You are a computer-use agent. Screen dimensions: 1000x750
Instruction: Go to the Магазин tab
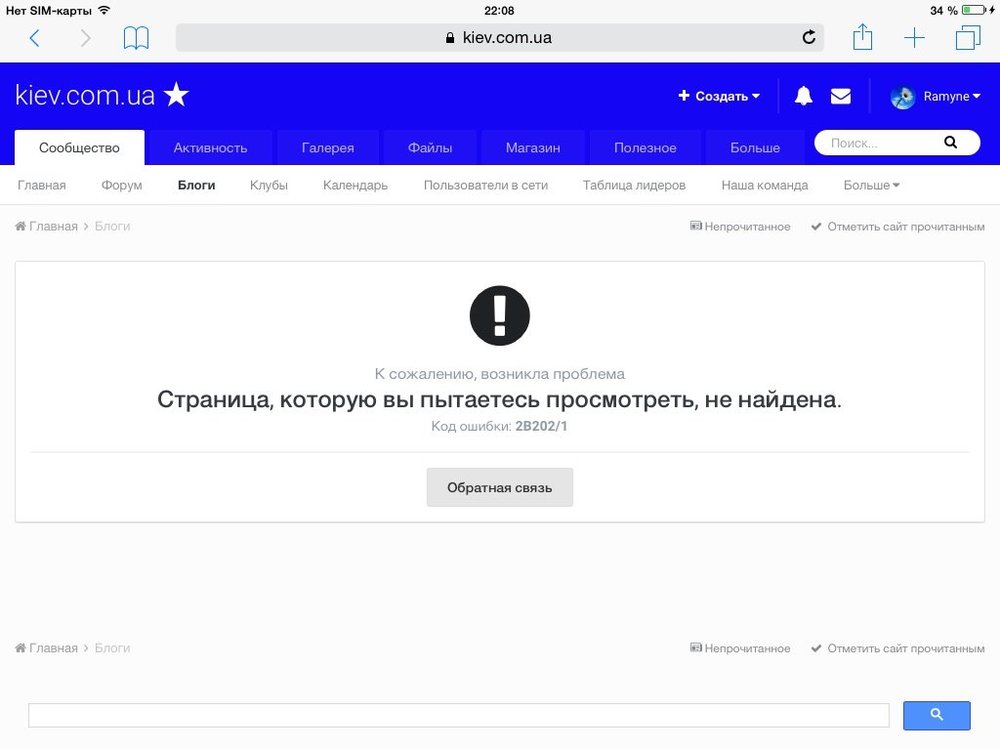(533, 147)
